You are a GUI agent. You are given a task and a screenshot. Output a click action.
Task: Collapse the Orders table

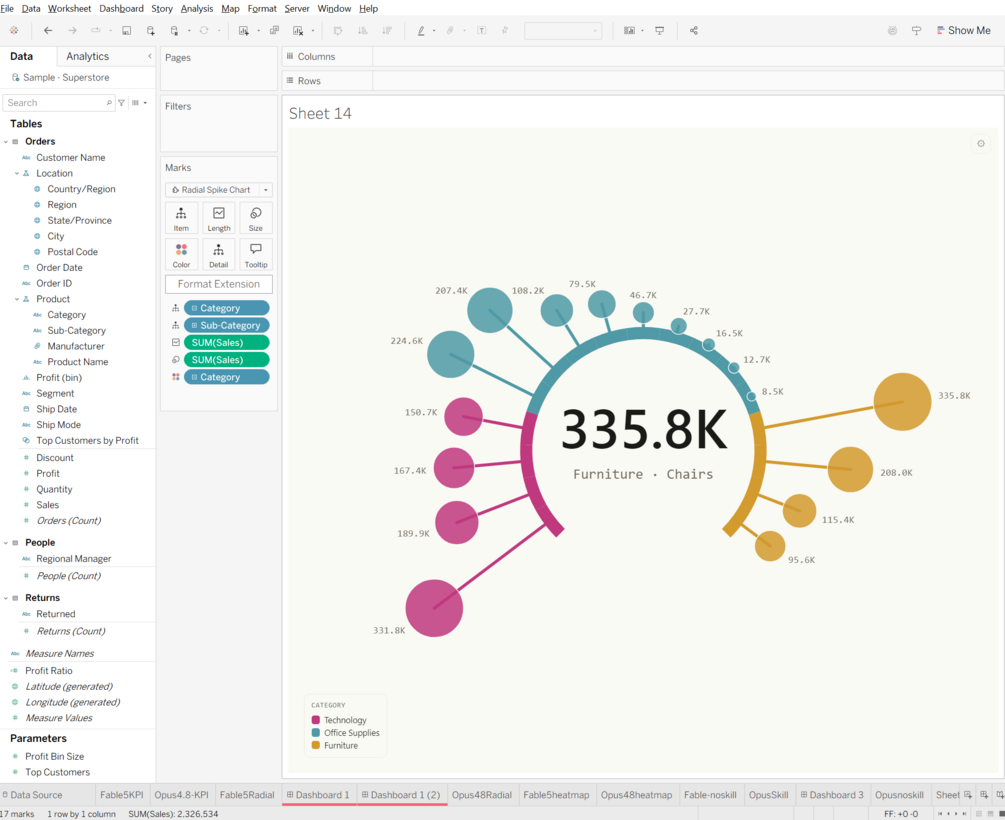click(x=6, y=142)
